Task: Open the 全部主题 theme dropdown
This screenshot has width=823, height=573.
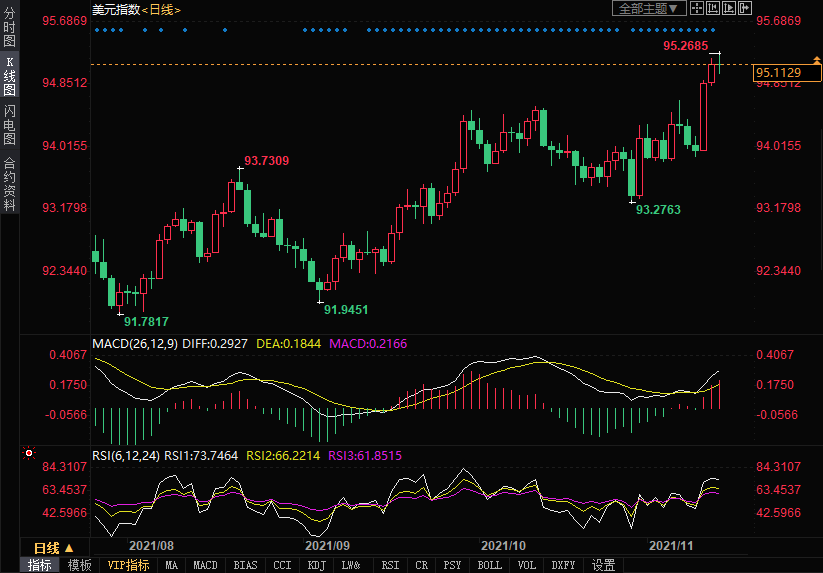Action: [648, 8]
